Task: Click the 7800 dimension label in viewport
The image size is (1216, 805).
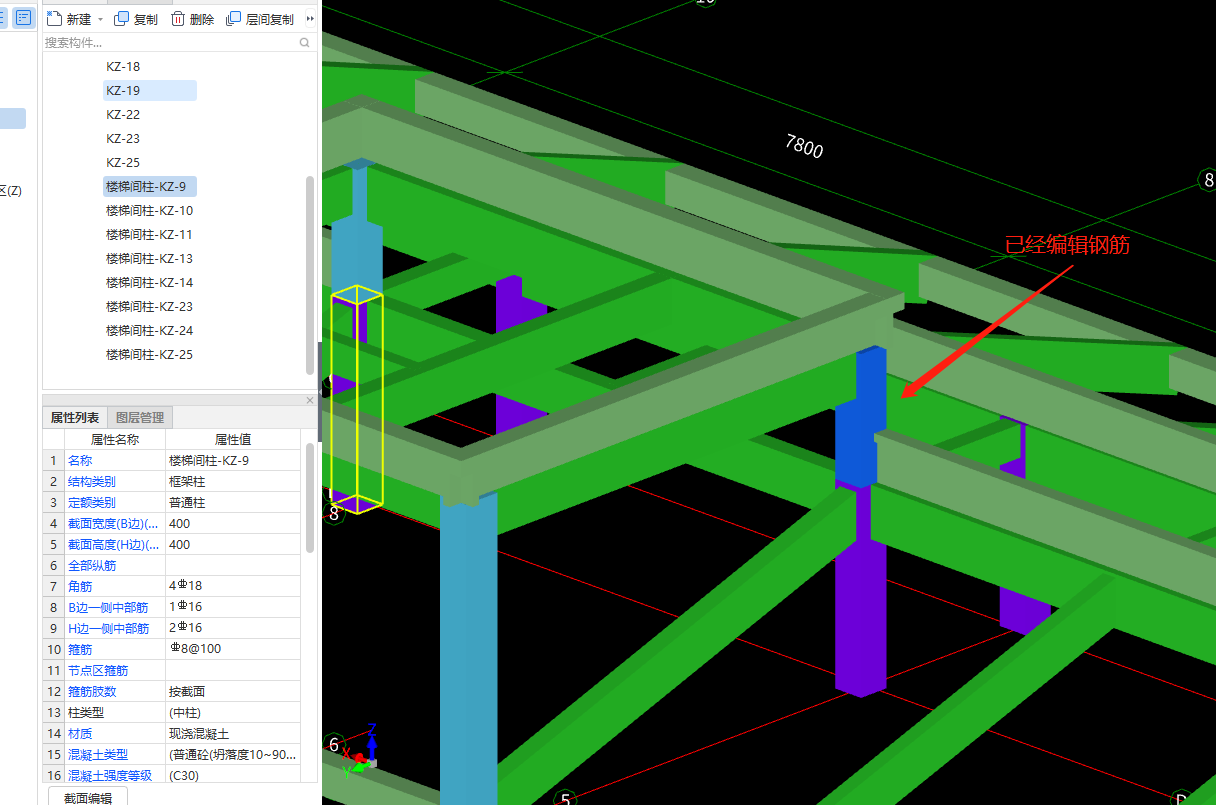Action: (x=804, y=148)
